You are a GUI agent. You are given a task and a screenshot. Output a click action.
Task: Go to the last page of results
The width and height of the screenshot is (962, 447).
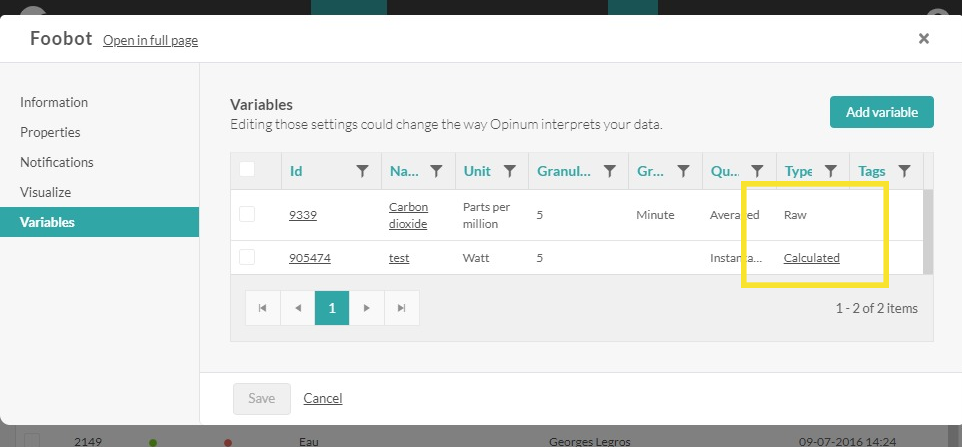coord(401,308)
